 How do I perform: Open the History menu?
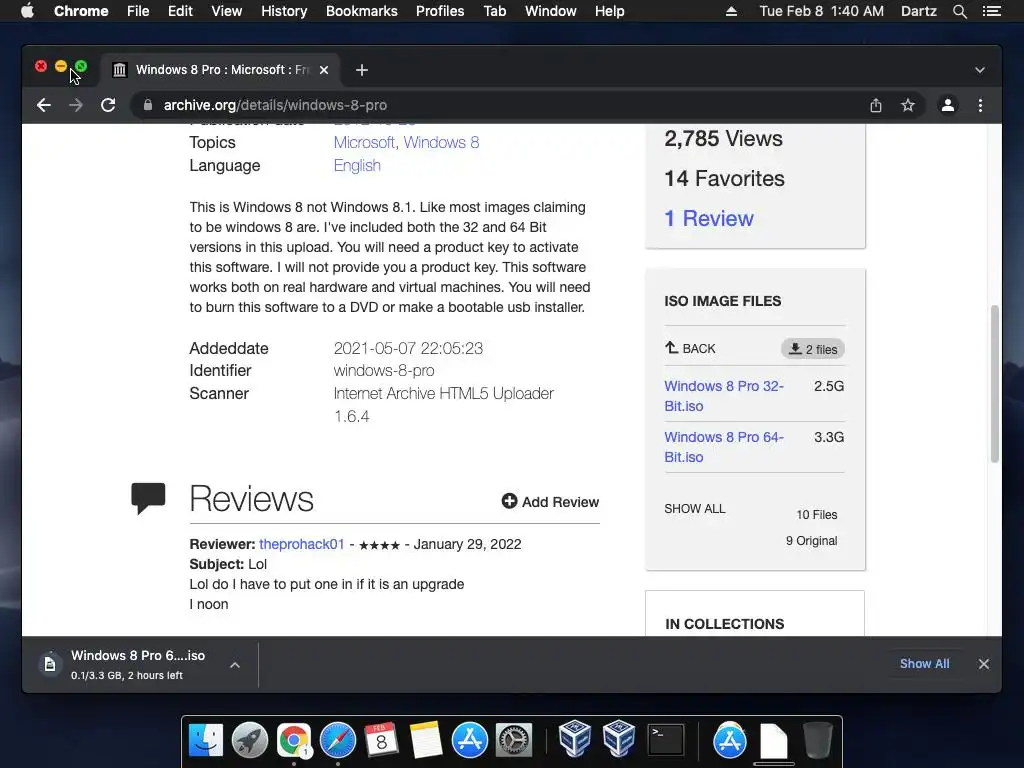(x=284, y=11)
